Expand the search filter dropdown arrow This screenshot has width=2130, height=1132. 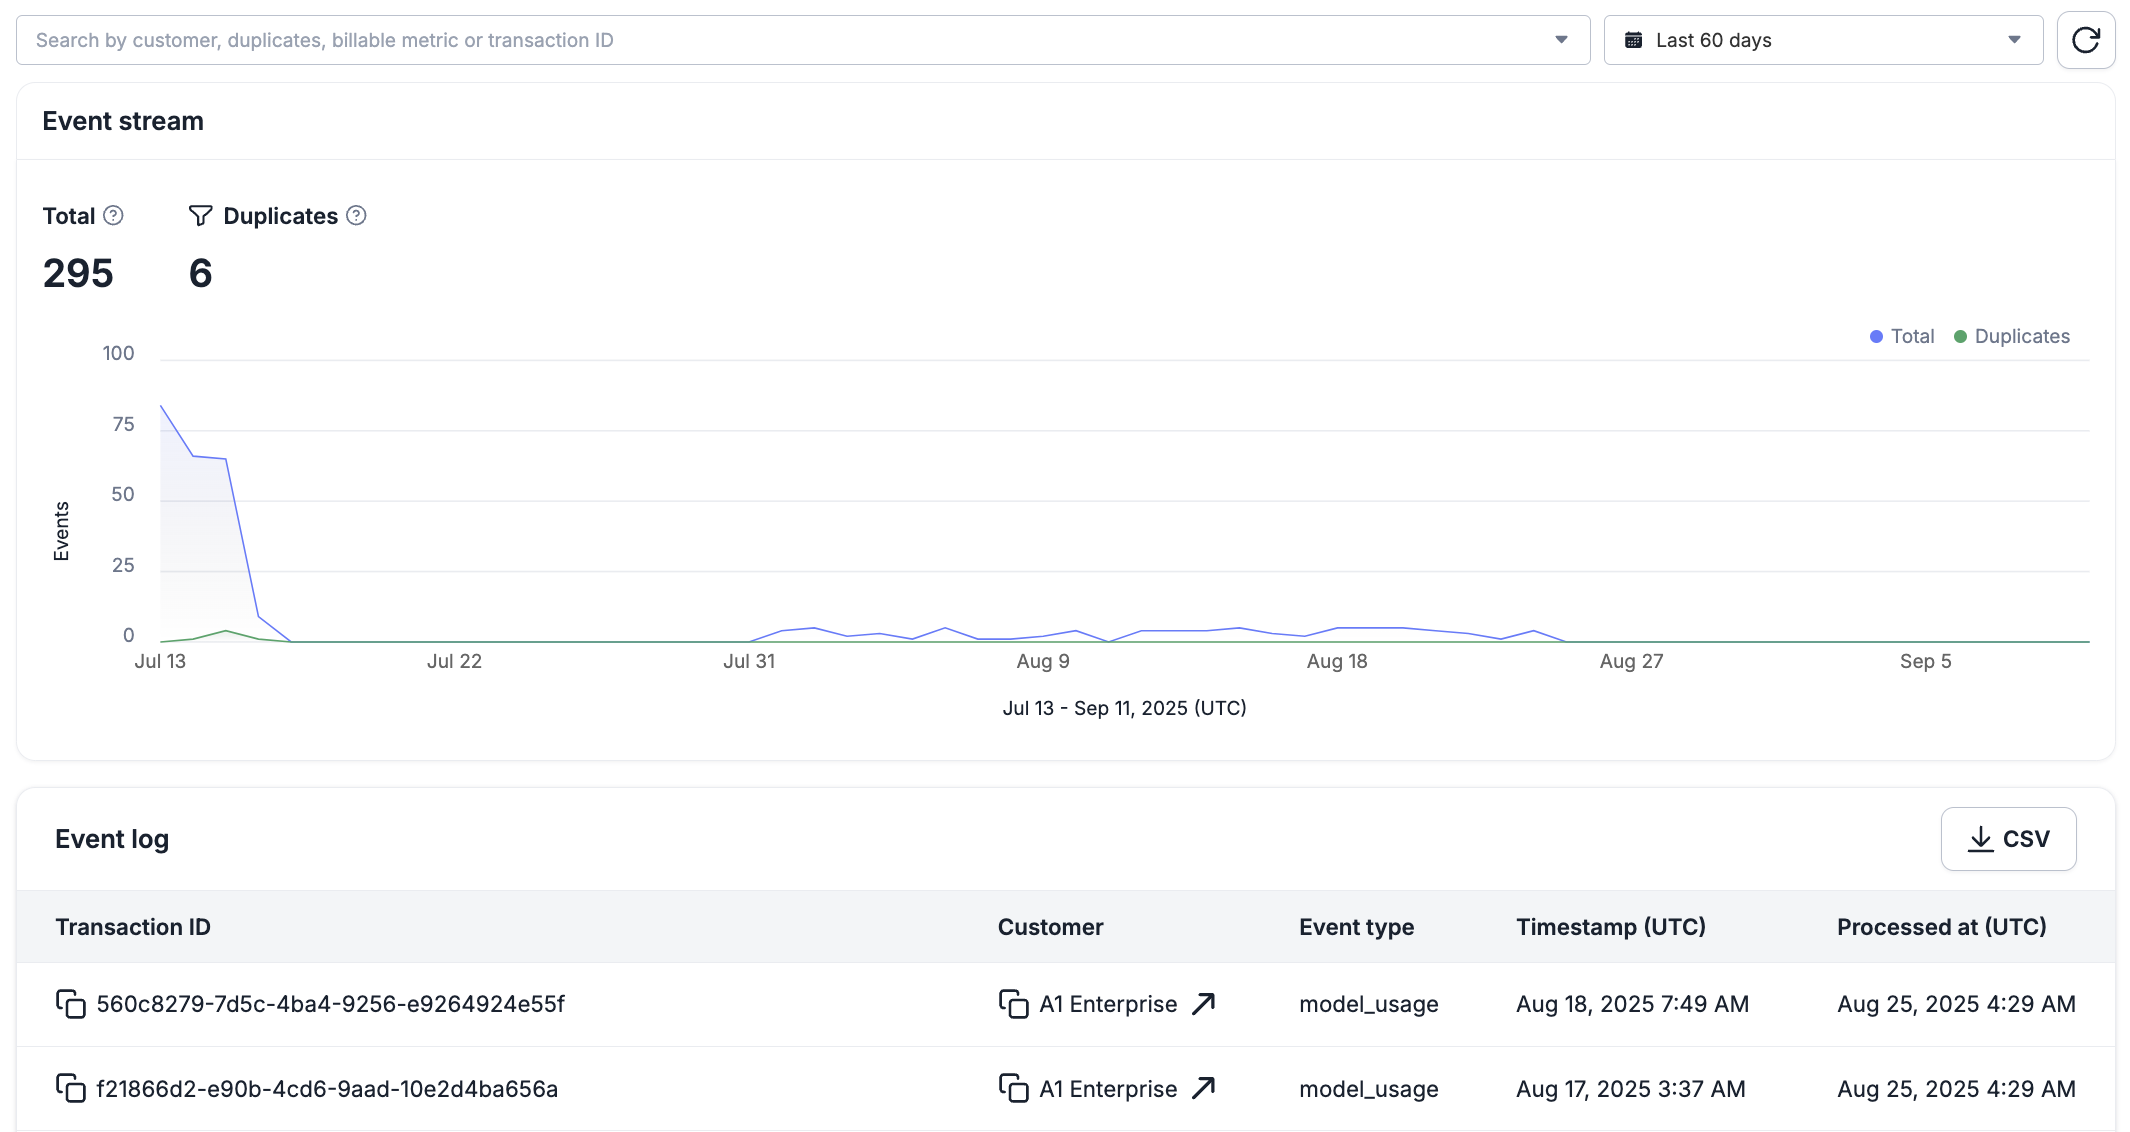tap(1561, 40)
